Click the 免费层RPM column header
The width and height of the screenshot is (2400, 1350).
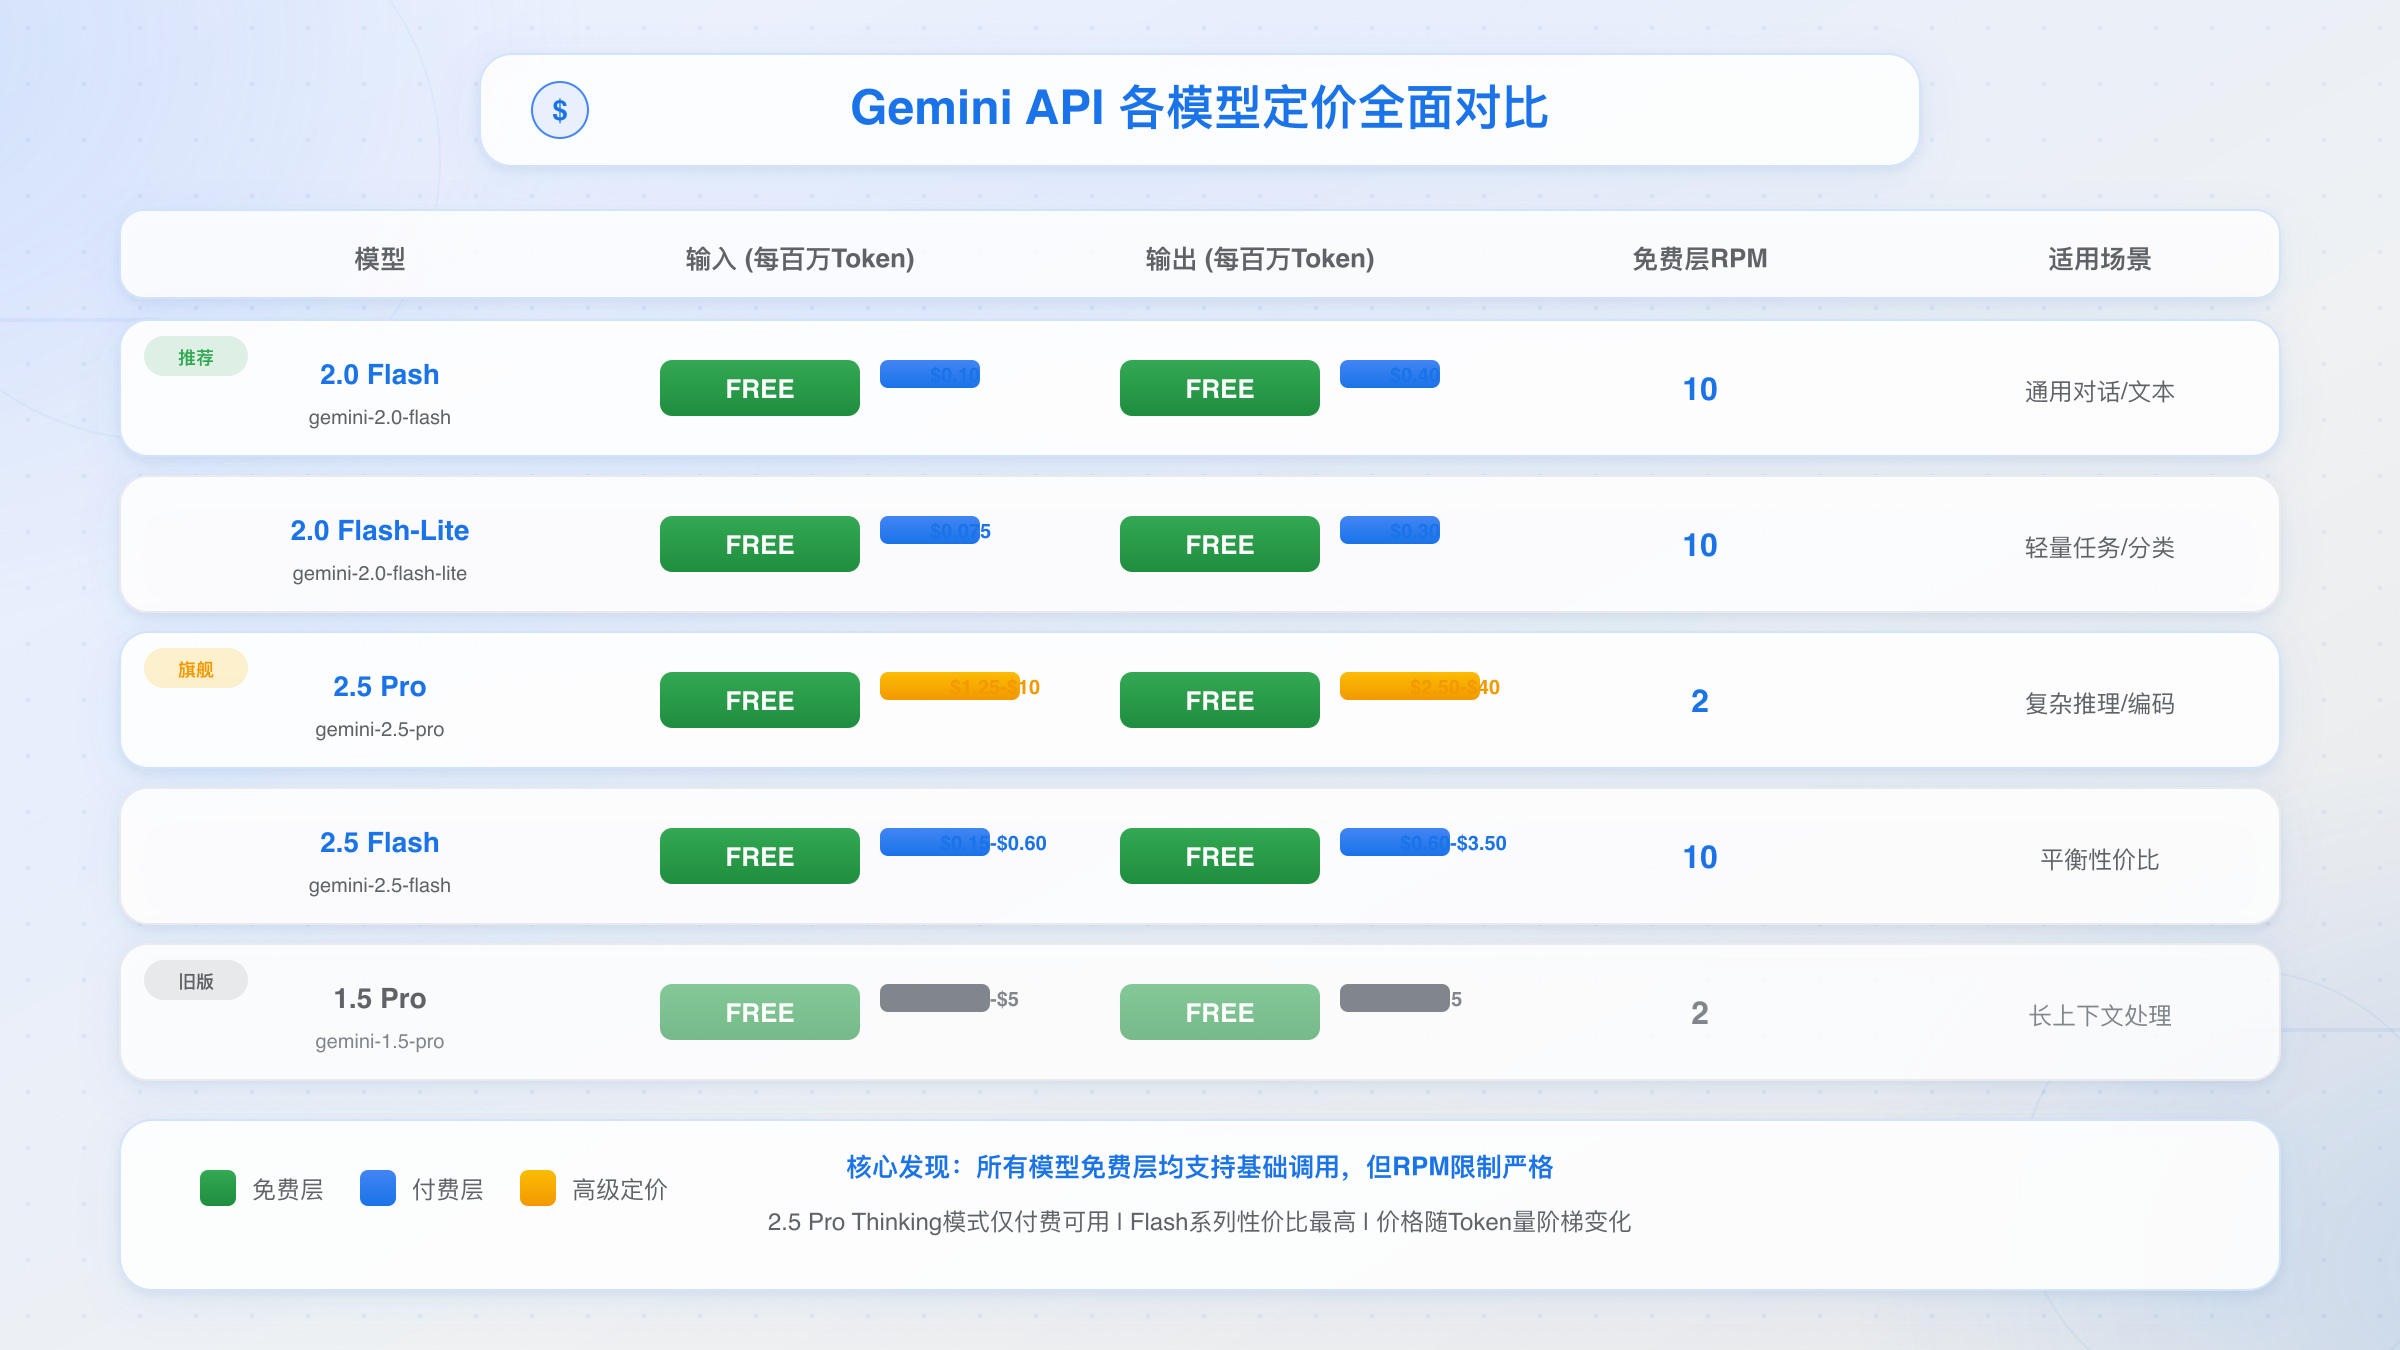pyautogui.click(x=1700, y=259)
